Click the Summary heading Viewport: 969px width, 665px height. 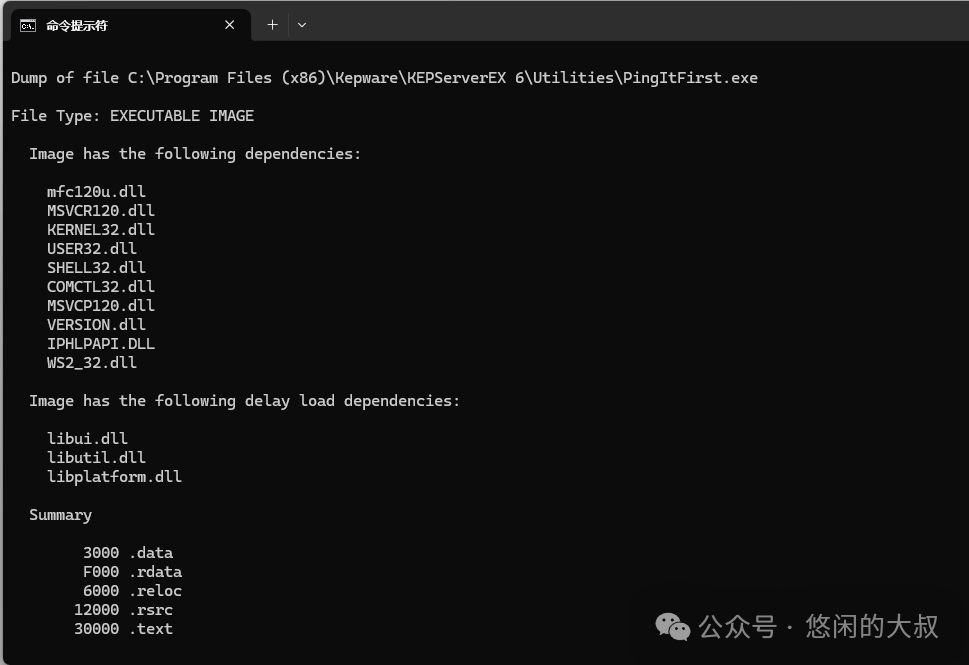[60, 515]
